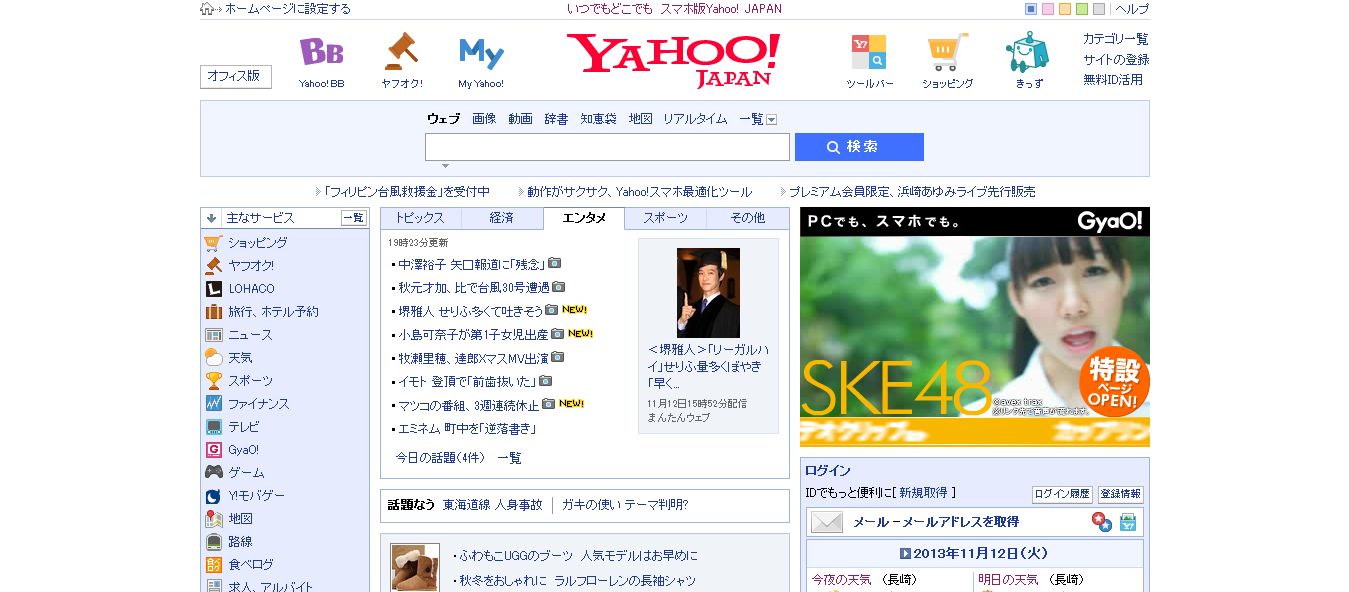Click the UGG boots thumbnail image
The width and height of the screenshot is (1349, 592).
[415, 568]
